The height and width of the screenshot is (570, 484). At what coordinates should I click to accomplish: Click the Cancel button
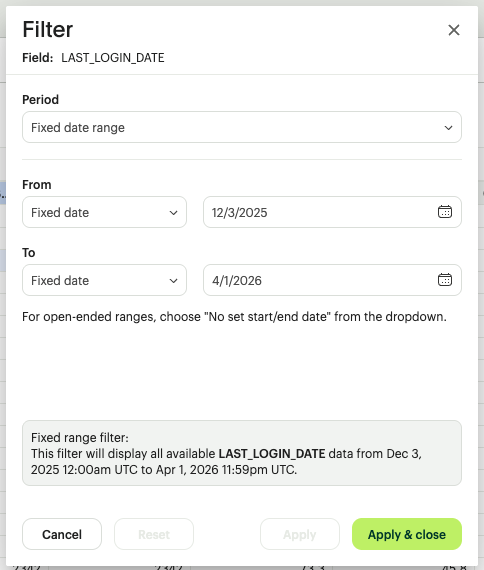coord(62,534)
